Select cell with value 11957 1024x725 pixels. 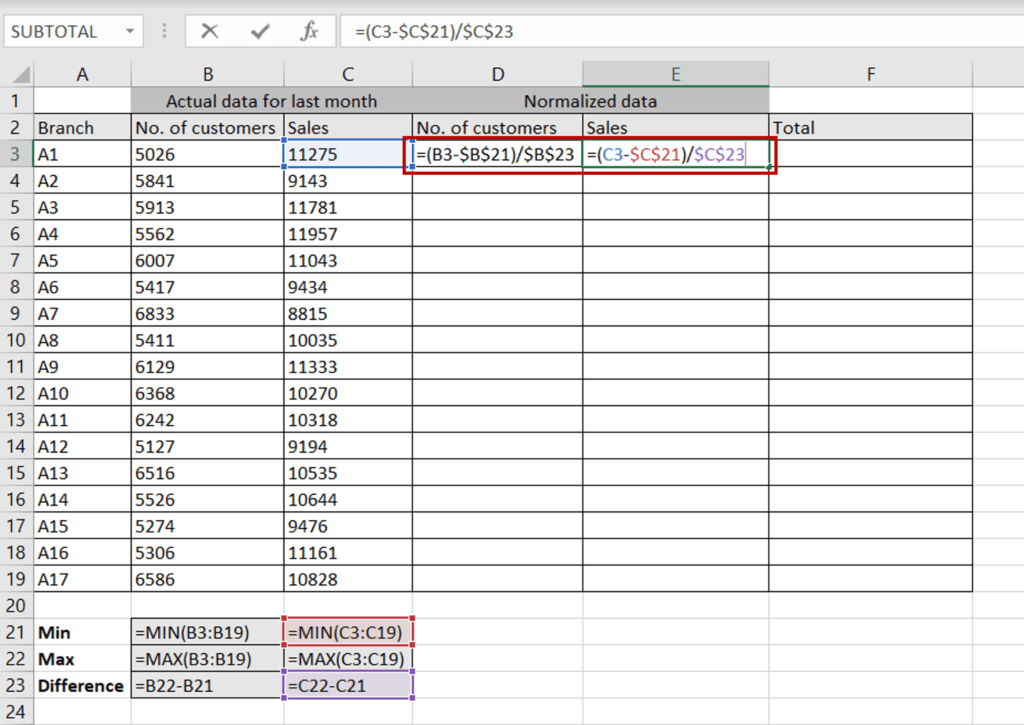pos(348,234)
